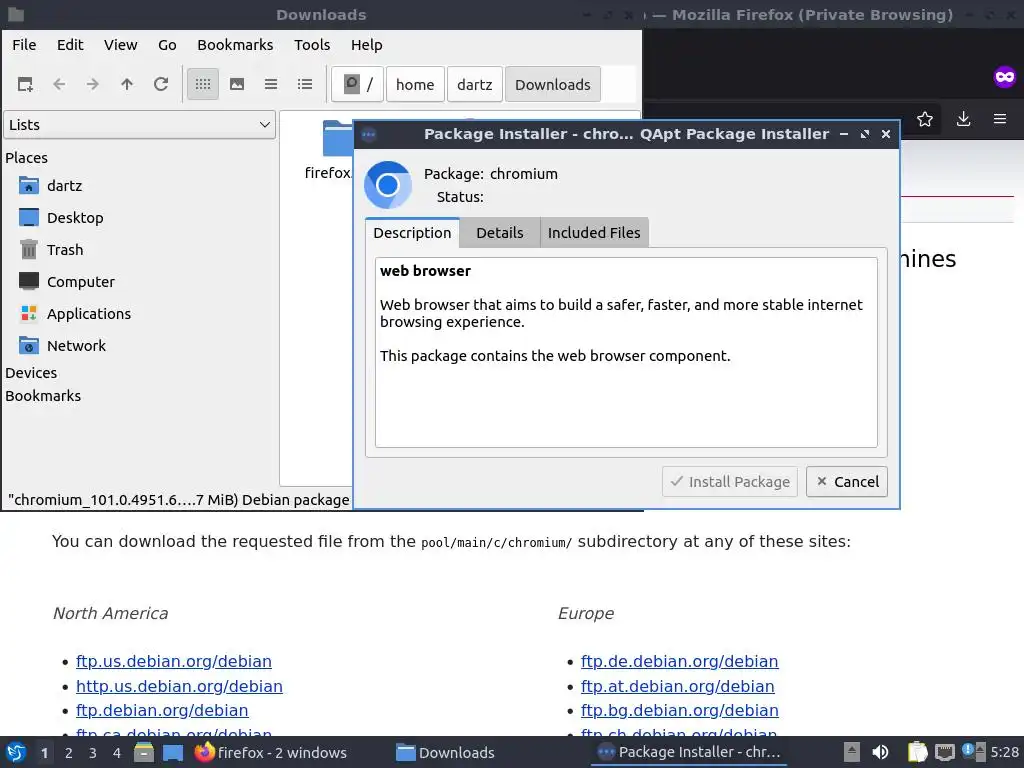
Task: Open ftp.us.debian.org/debian mirror link
Action: tap(174, 662)
